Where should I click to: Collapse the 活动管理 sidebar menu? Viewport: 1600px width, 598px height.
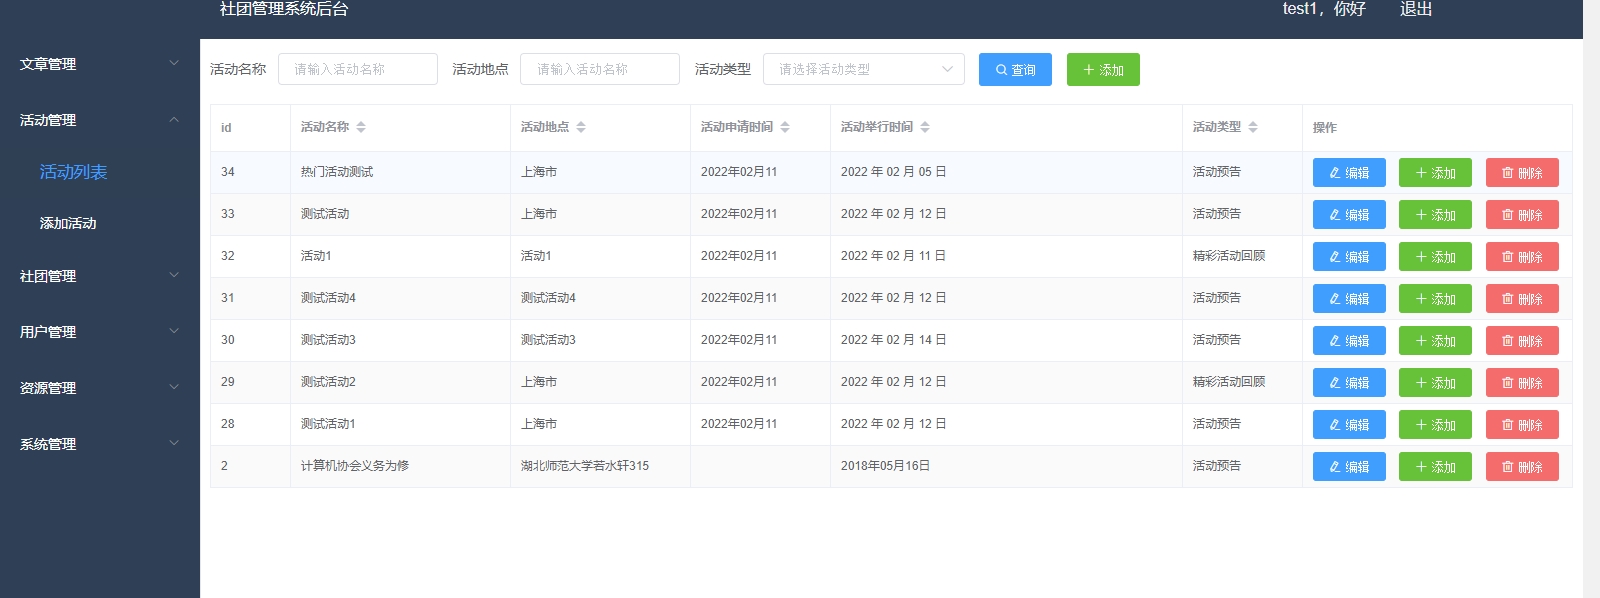(100, 120)
